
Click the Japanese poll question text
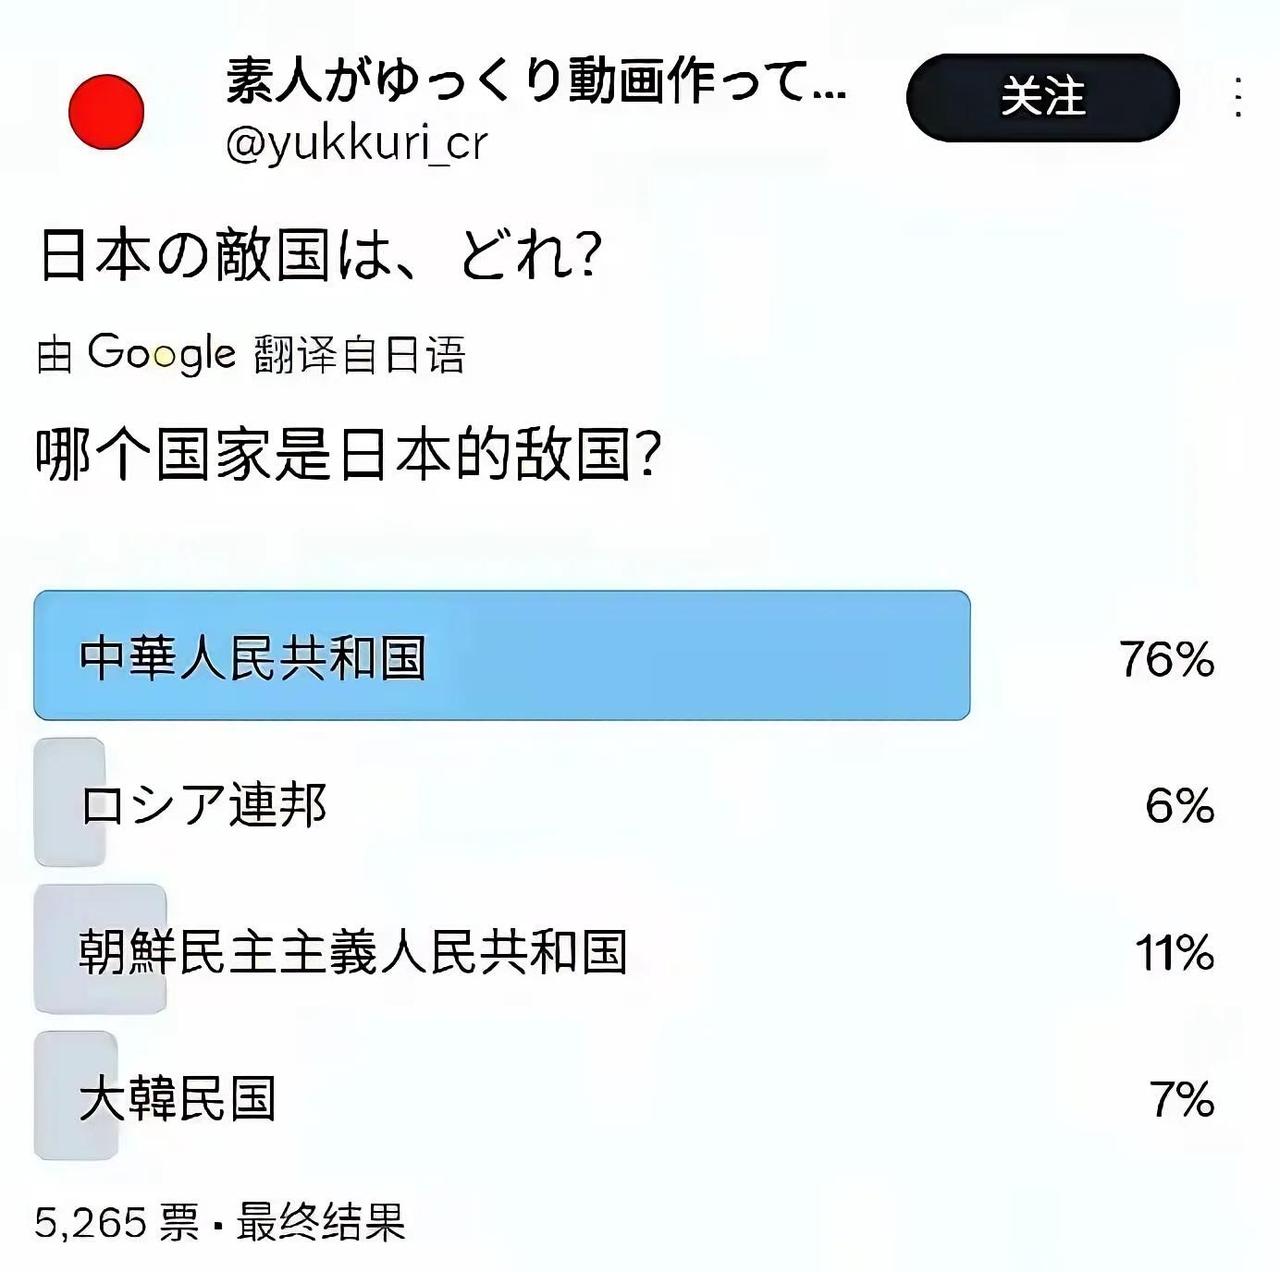(320, 255)
